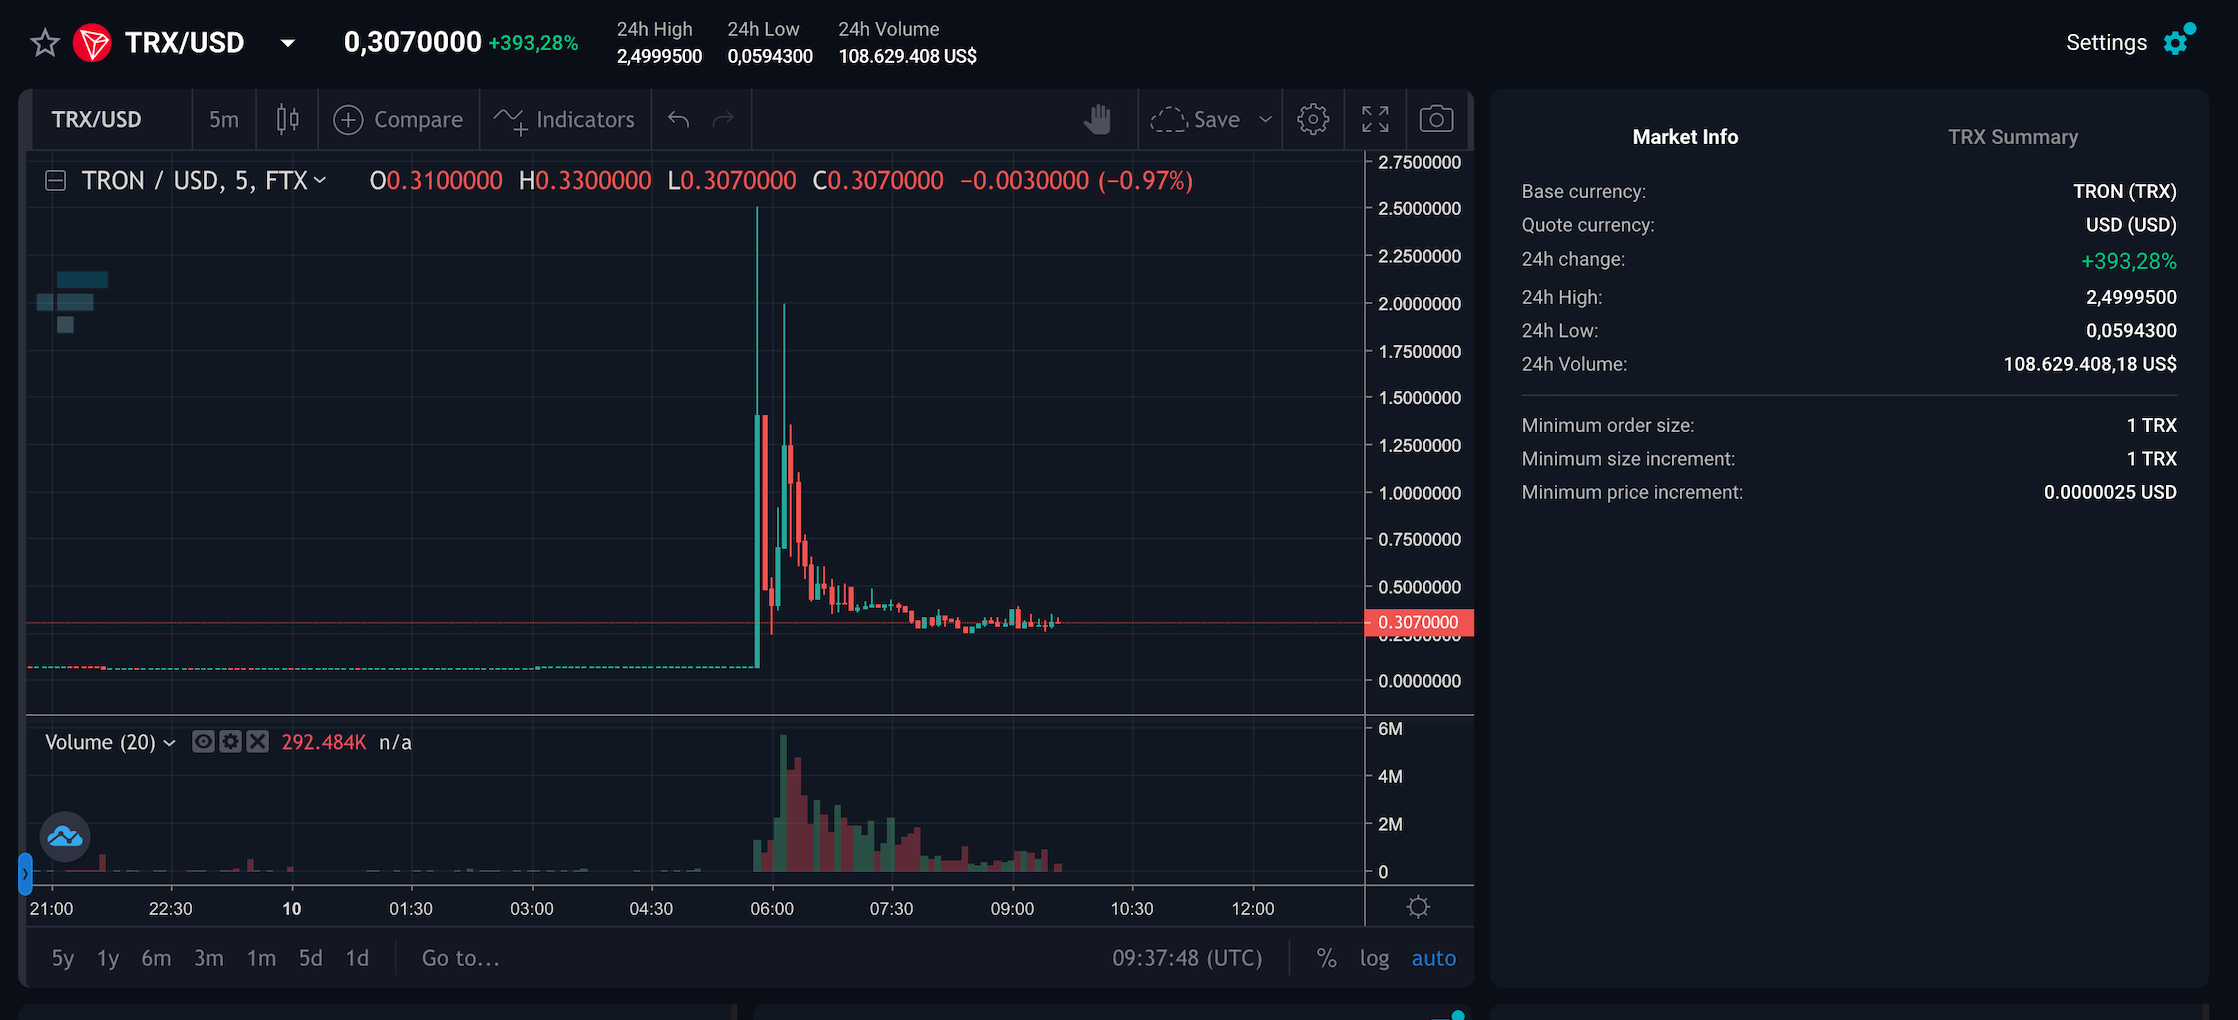This screenshot has height=1020, width=2238.
Task: Select the Market Info tab
Action: 1685,137
